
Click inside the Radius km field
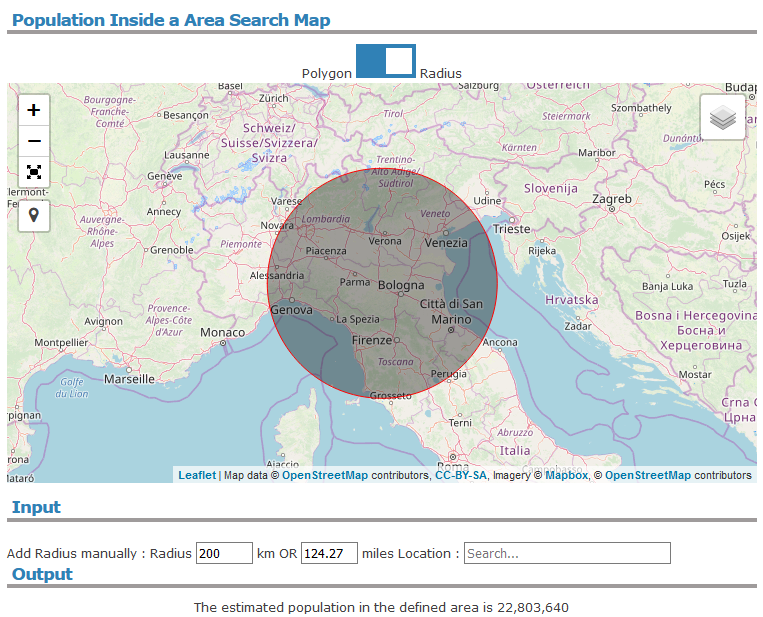click(x=224, y=553)
